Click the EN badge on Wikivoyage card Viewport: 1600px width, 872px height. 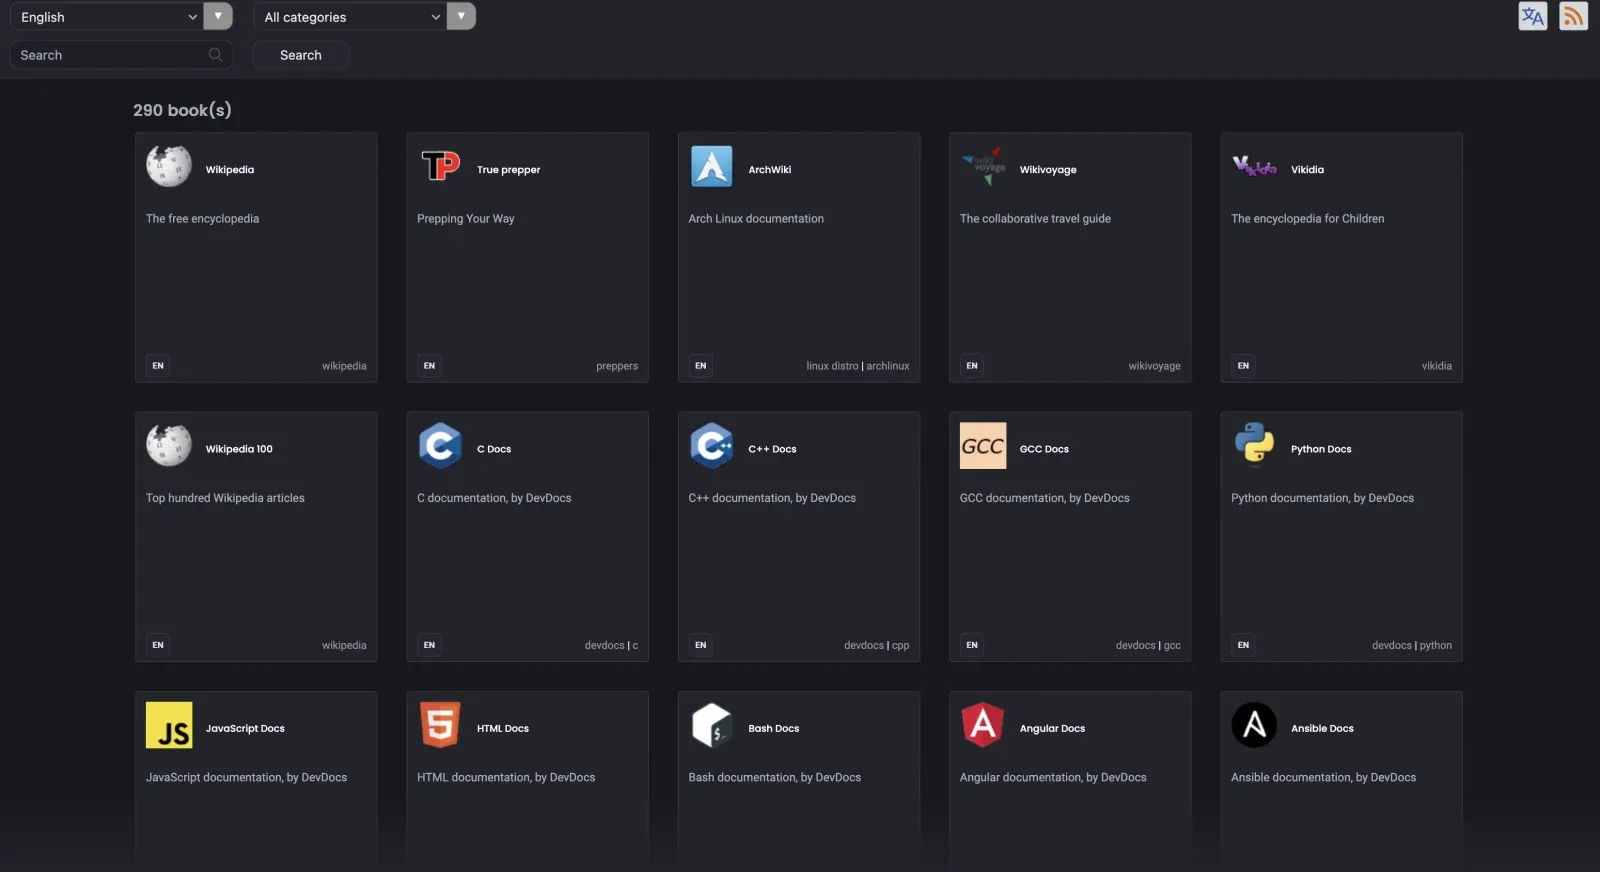[x=972, y=366]
